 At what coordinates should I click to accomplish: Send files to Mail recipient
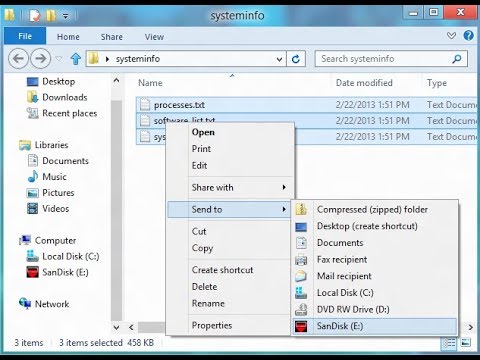tap(374, 276)
